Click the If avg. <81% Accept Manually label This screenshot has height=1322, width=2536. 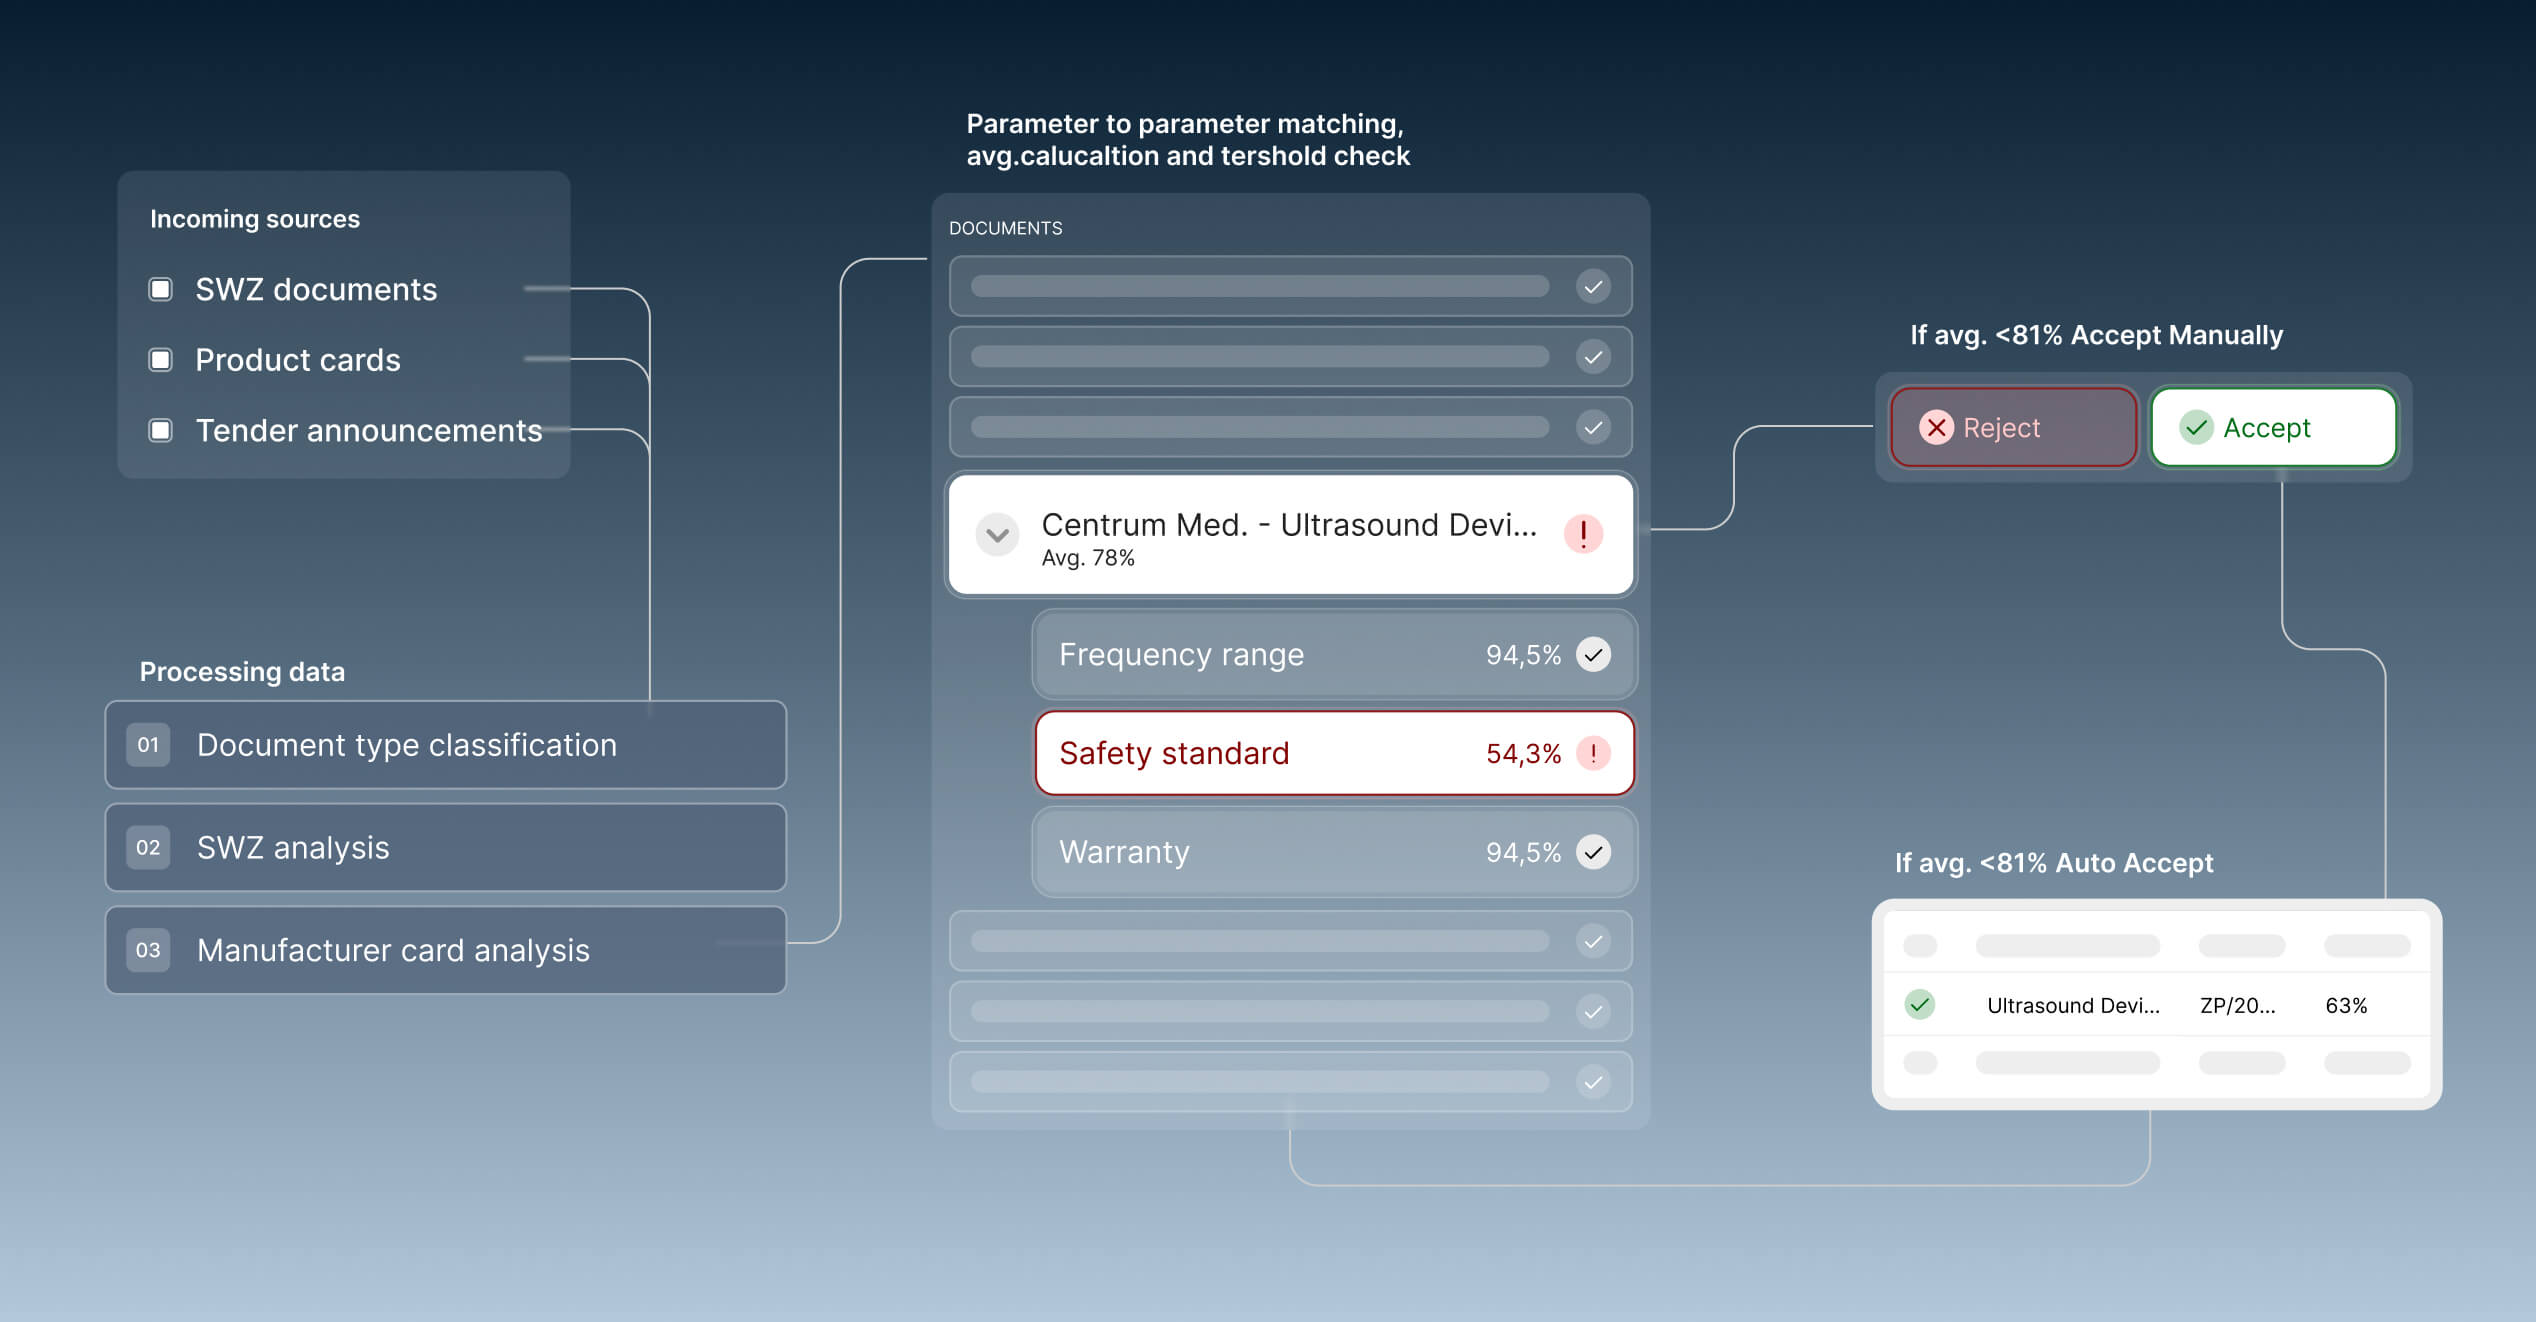(x=2096, y=335)
